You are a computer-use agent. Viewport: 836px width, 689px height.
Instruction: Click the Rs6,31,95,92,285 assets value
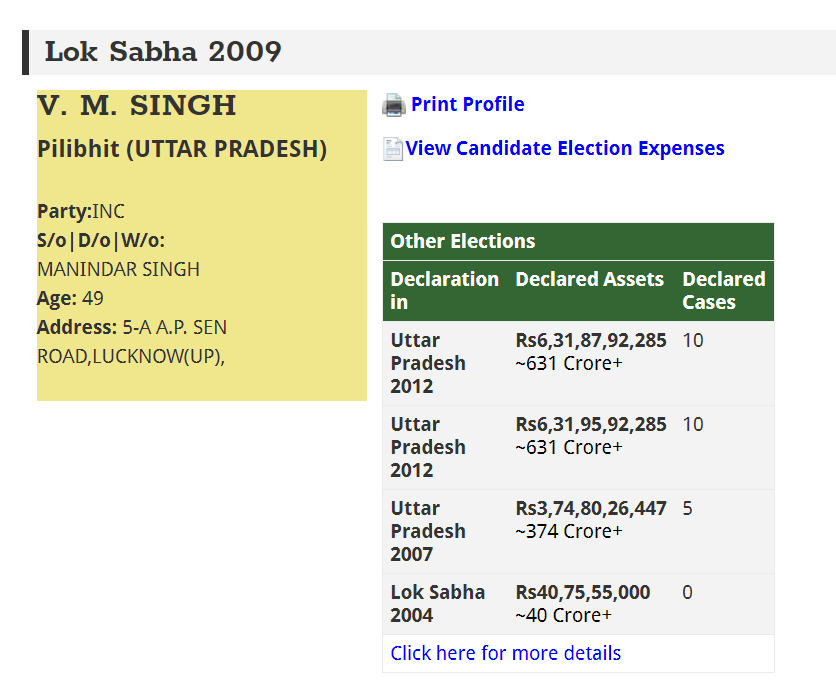click(590, 425)
